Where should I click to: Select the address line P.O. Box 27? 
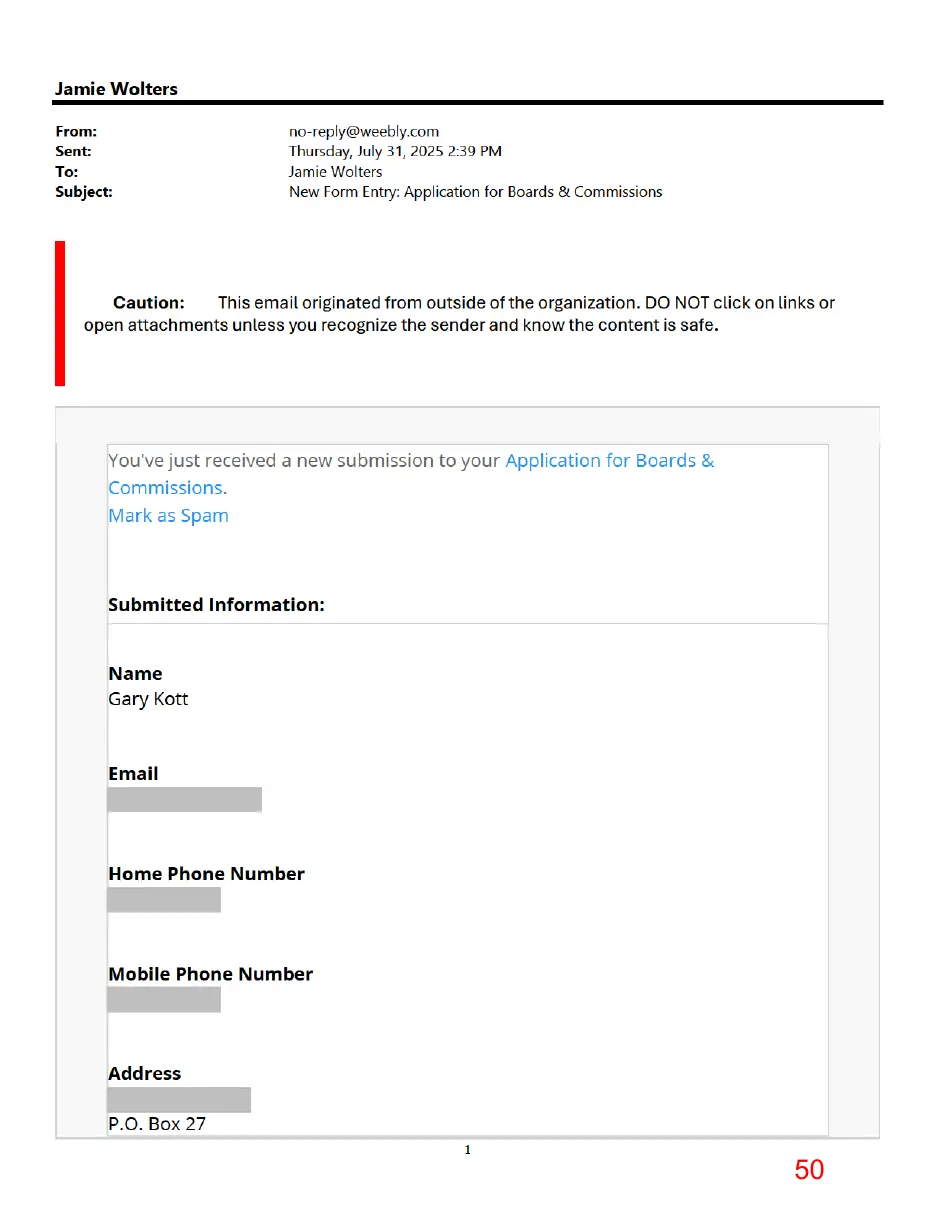157,1124
